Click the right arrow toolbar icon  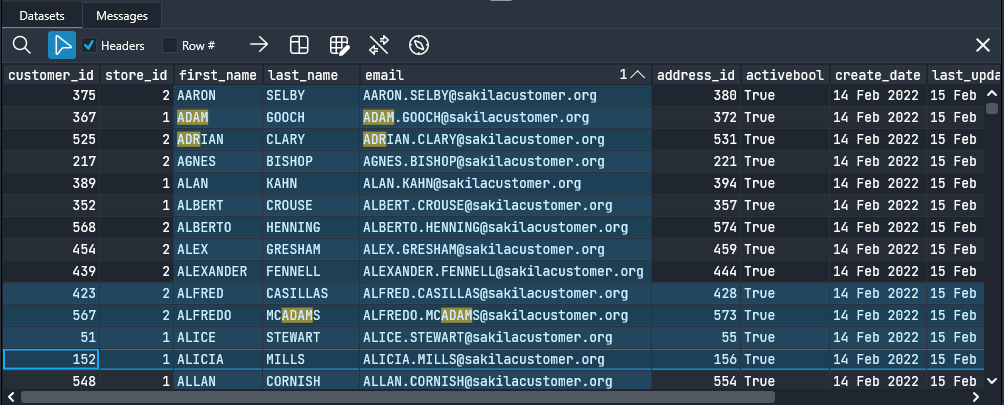click(259, 45)
